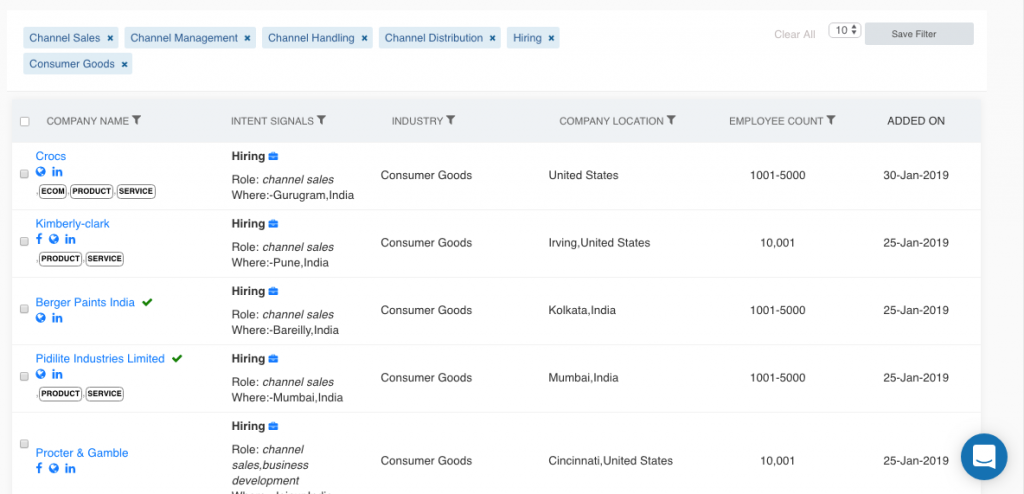Viewport: 1024px width, 494px height.
Task: Click the Hiring briefcase icon for Procter & Gamble
Action: click(x=274, y=426)
